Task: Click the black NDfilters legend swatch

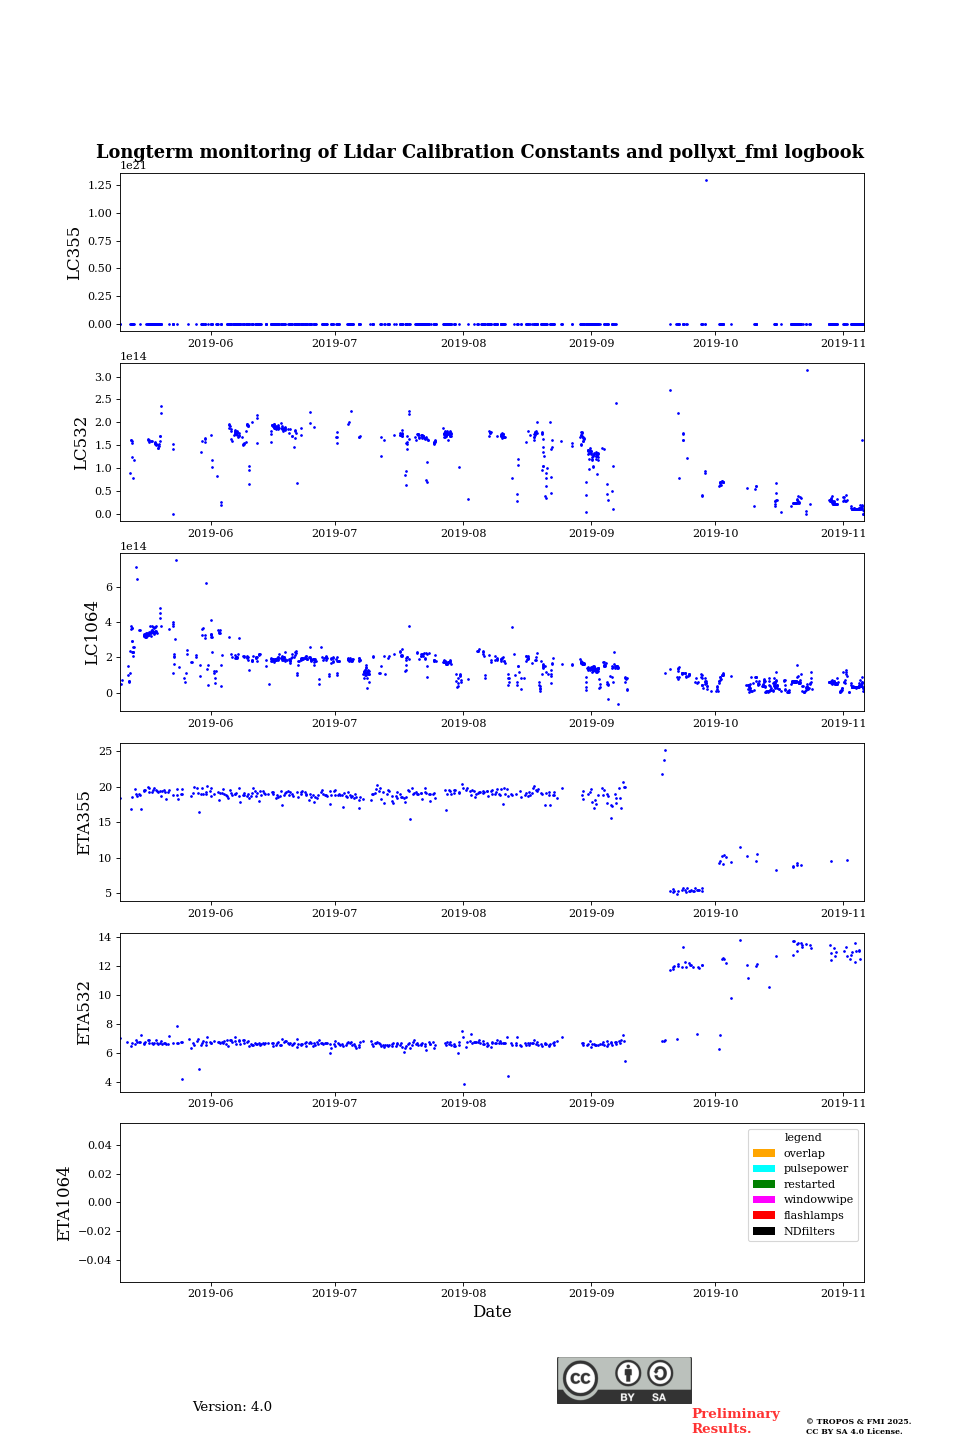Action: (763, 1231)
